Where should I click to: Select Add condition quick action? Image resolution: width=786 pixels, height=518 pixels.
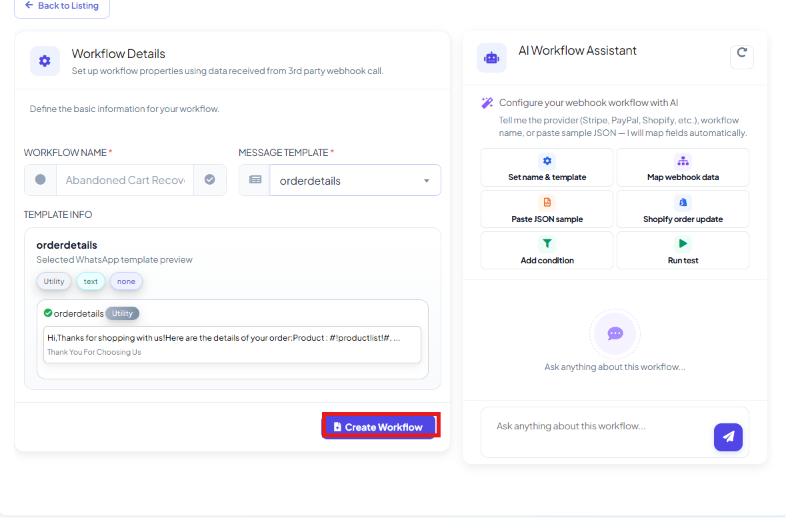pyautogui.click(x=547, y=251)
